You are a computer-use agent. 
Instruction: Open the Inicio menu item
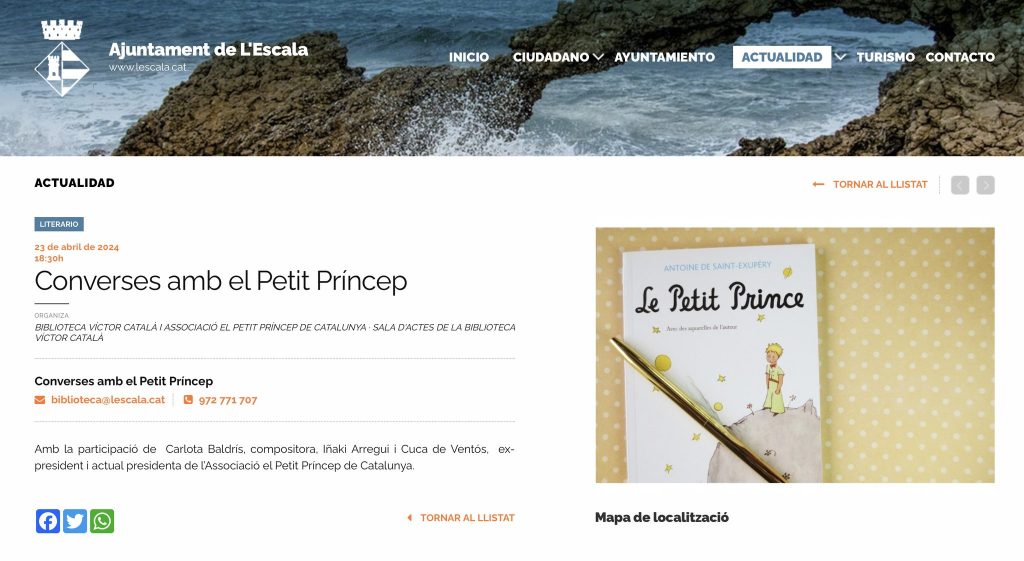point(469,57)
